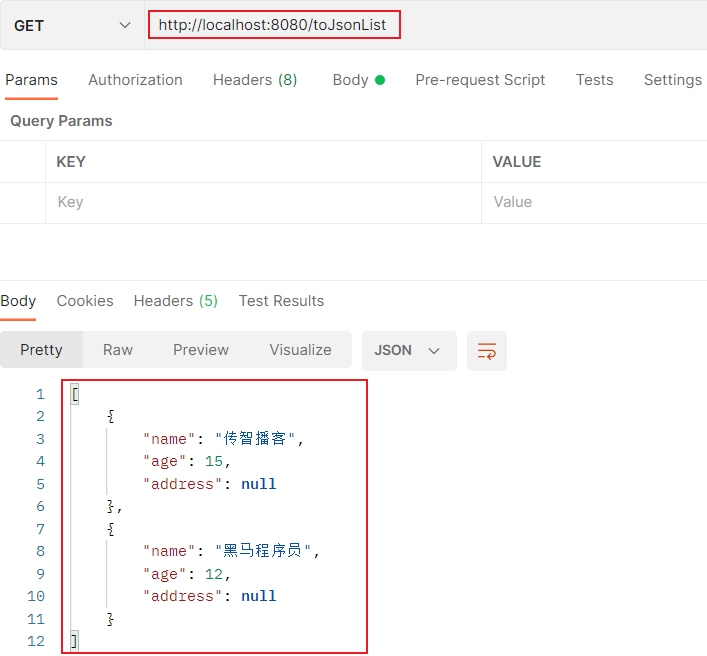Image resolution: width=707 pixels, height=656 pixels.
Task: Switch to the Params request tab
Action: [x=32, y=80]
